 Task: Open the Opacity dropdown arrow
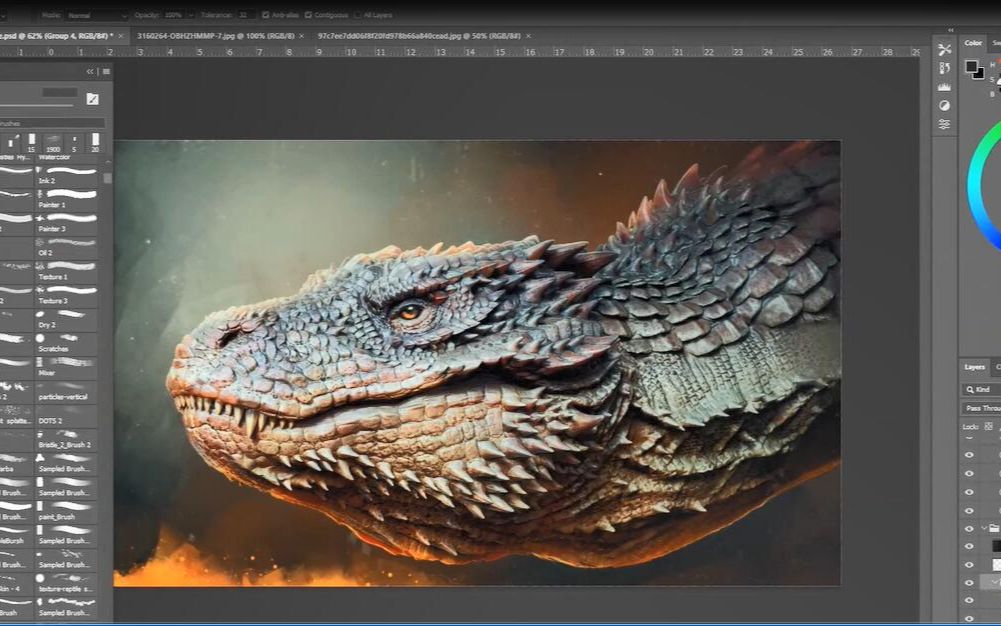coord(191,16)
